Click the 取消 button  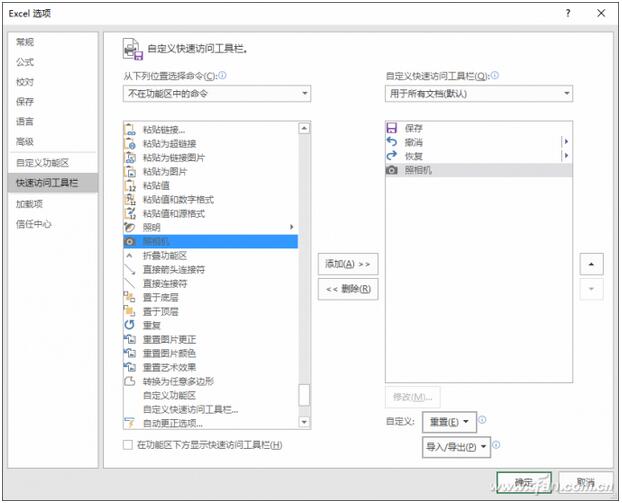[586, 482]
